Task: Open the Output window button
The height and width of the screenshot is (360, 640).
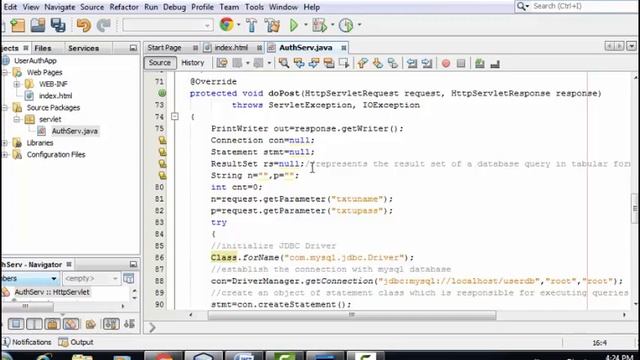Action: point(76,342)
